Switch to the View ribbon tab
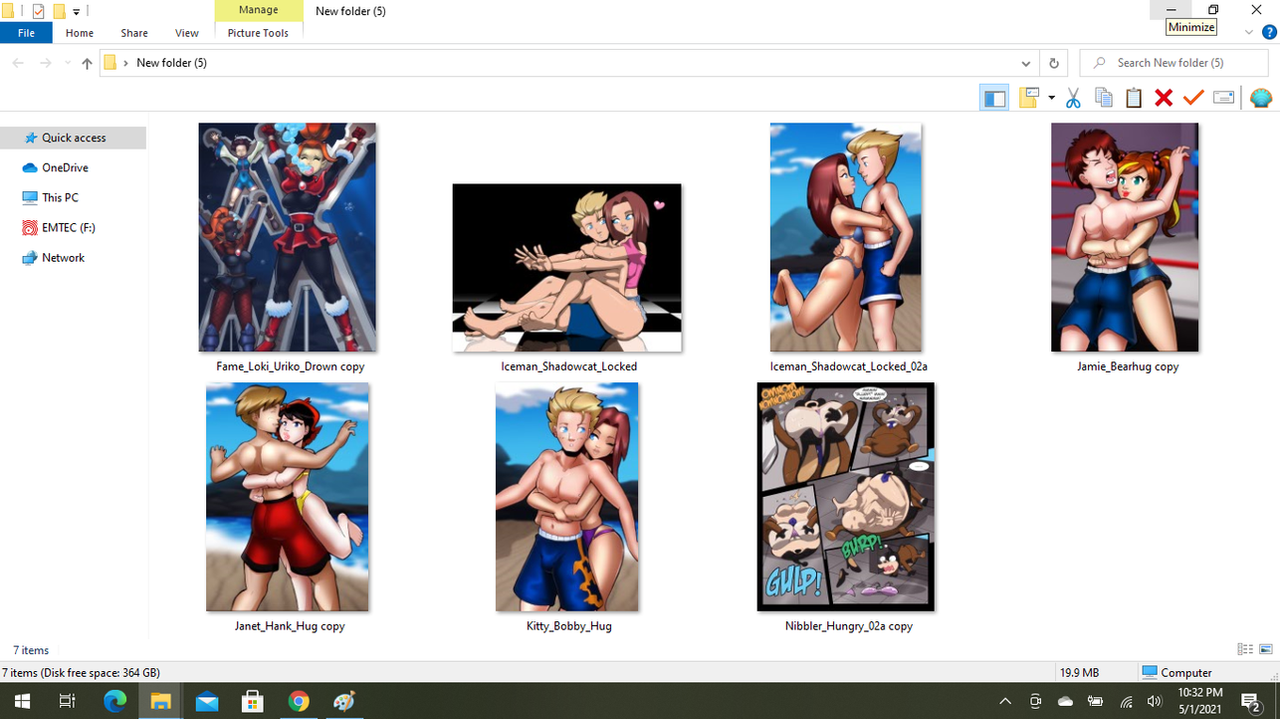The height and width of the screenshot is (719, 1280). coord(187,33)
